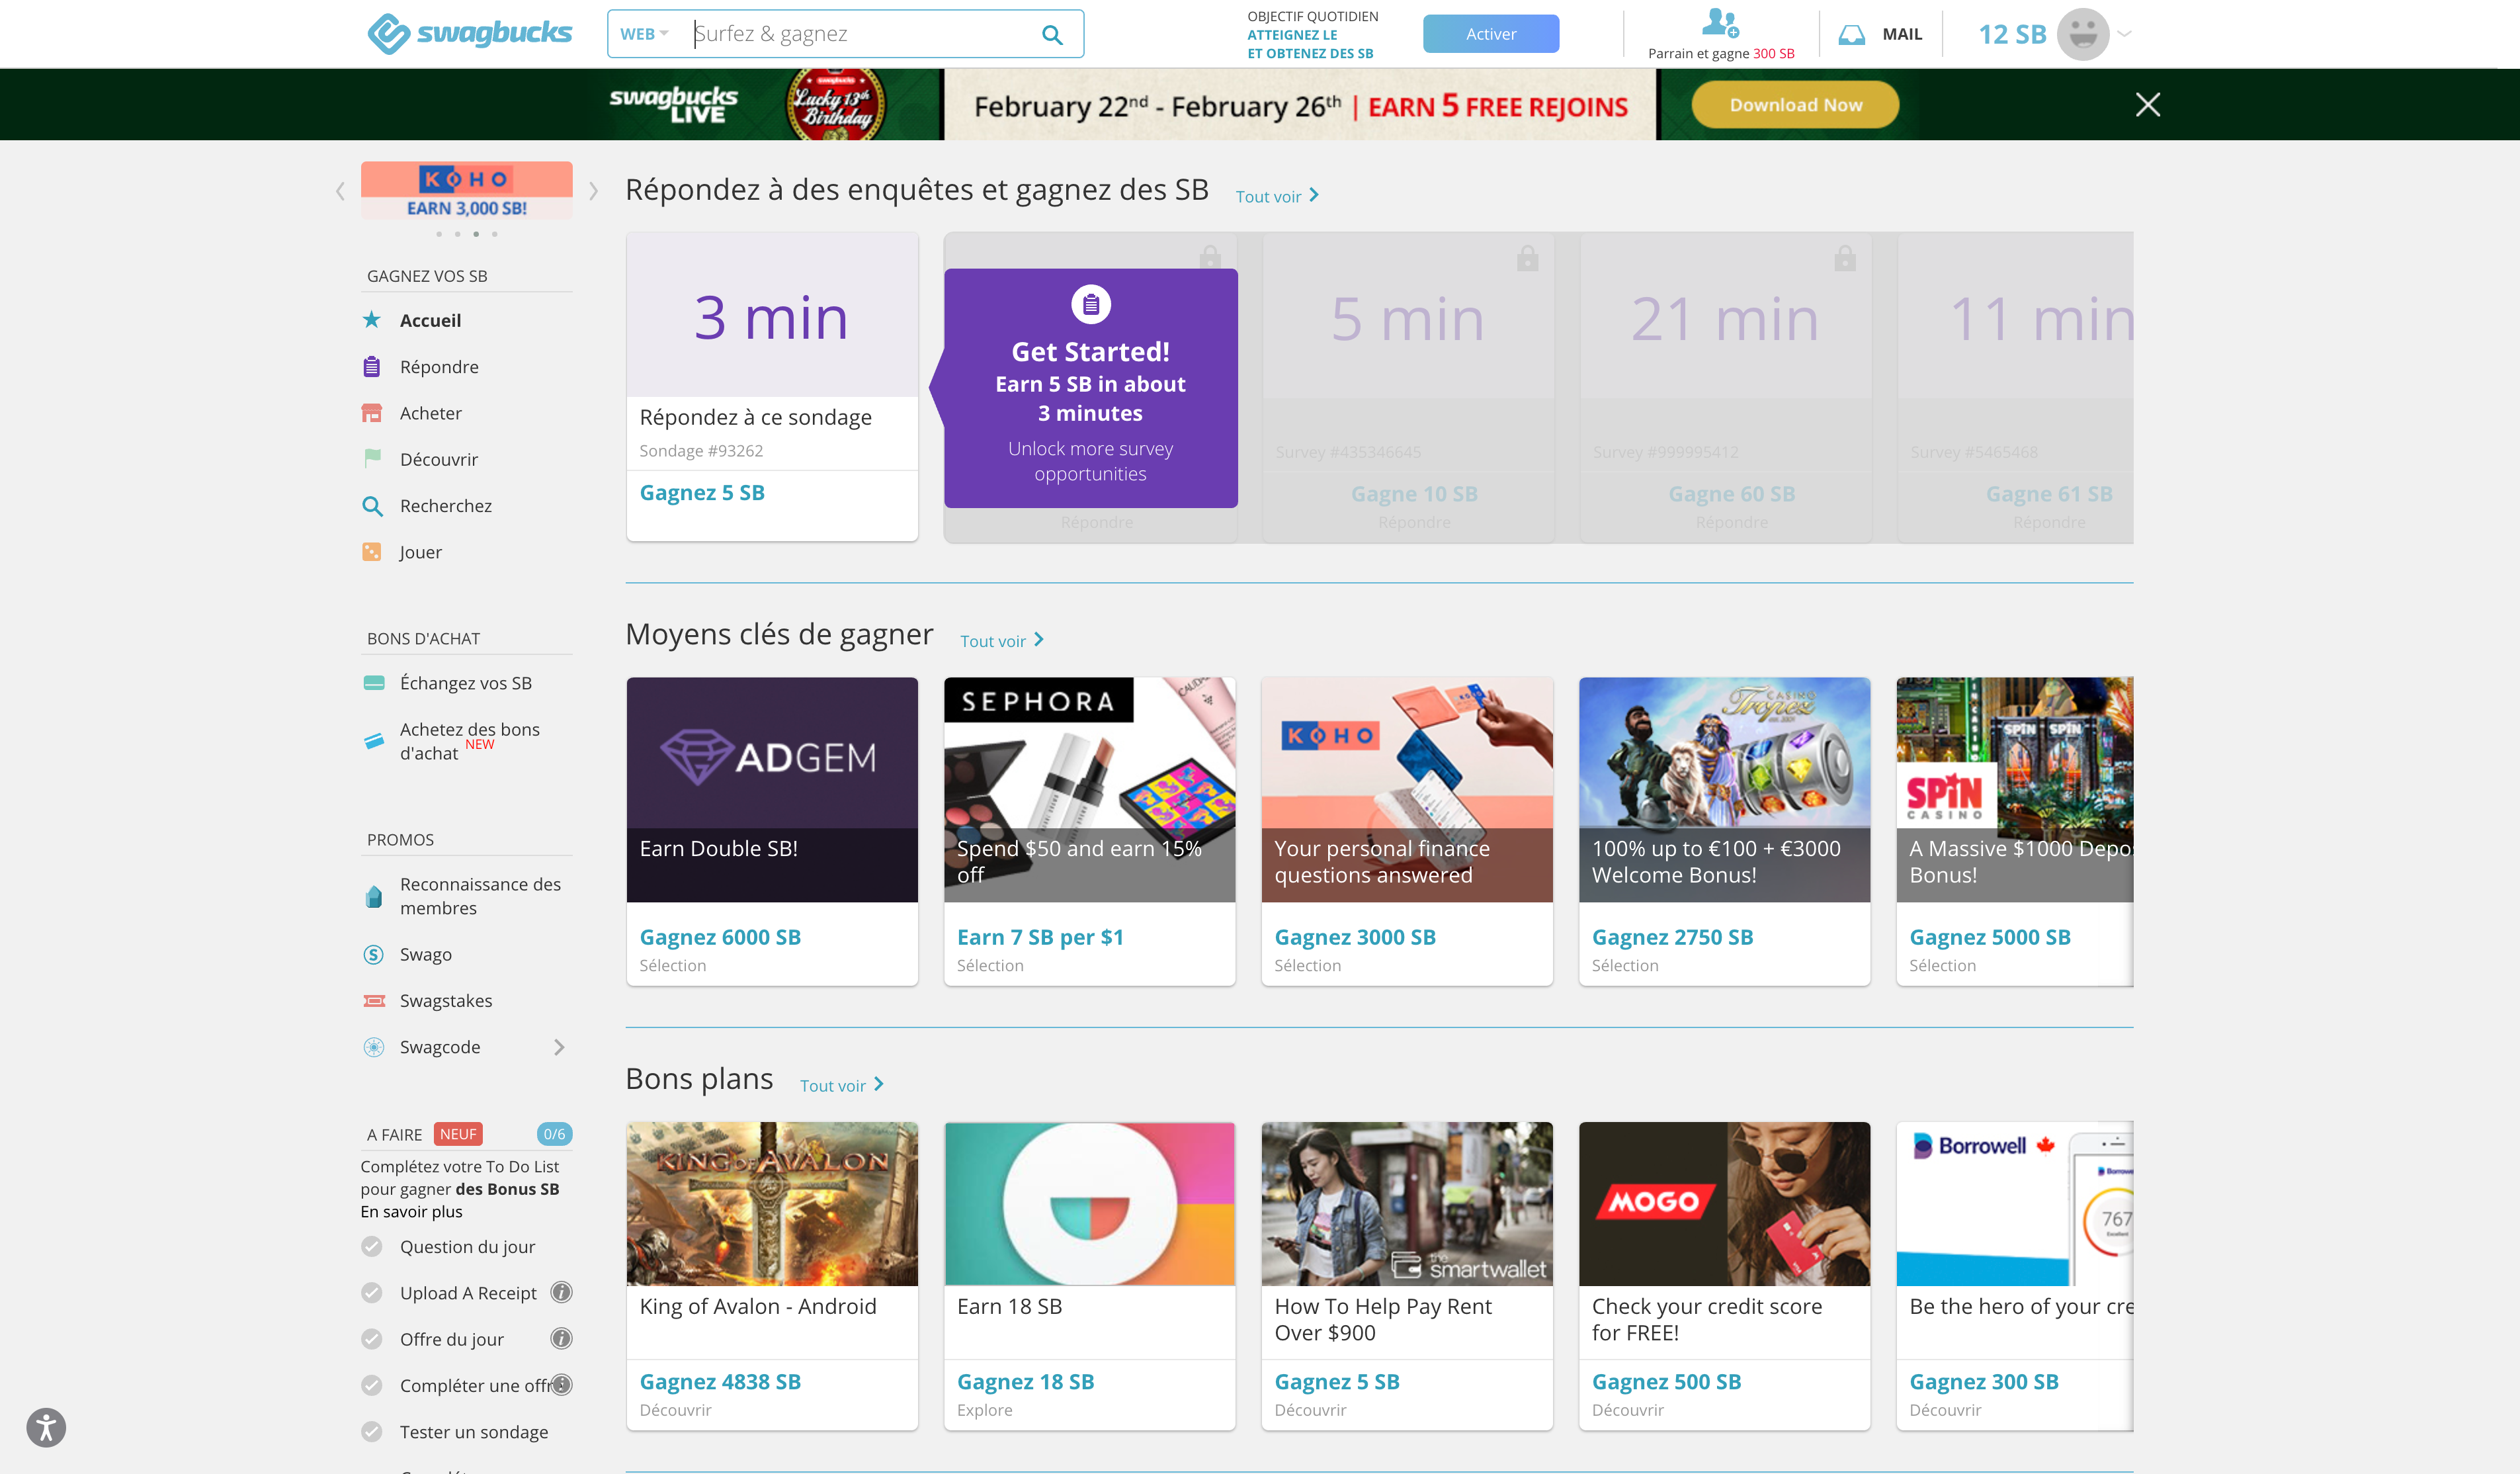Screen dimensions: 2520x1474
Task: Click Gagnez 5 SB survey link
Action: [702, 492]
